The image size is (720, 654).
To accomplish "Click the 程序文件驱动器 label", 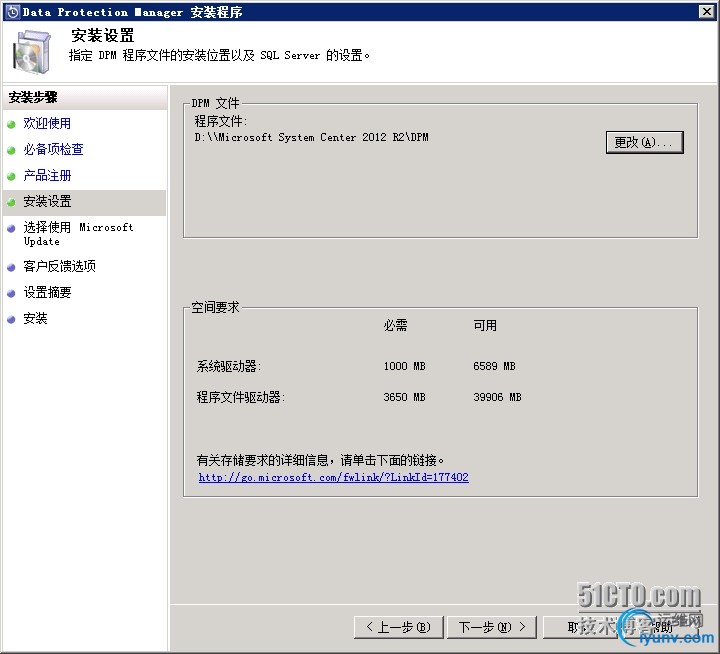I will [x=241, y=397].
